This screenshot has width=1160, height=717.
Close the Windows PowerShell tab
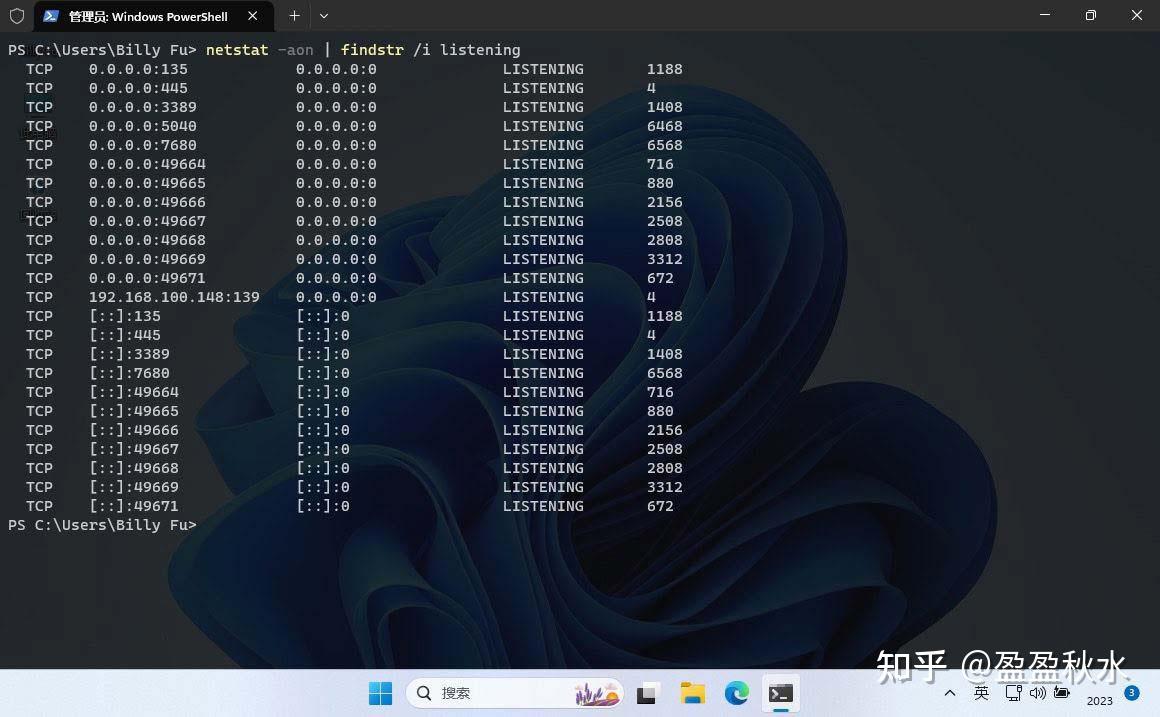point(253,16)
